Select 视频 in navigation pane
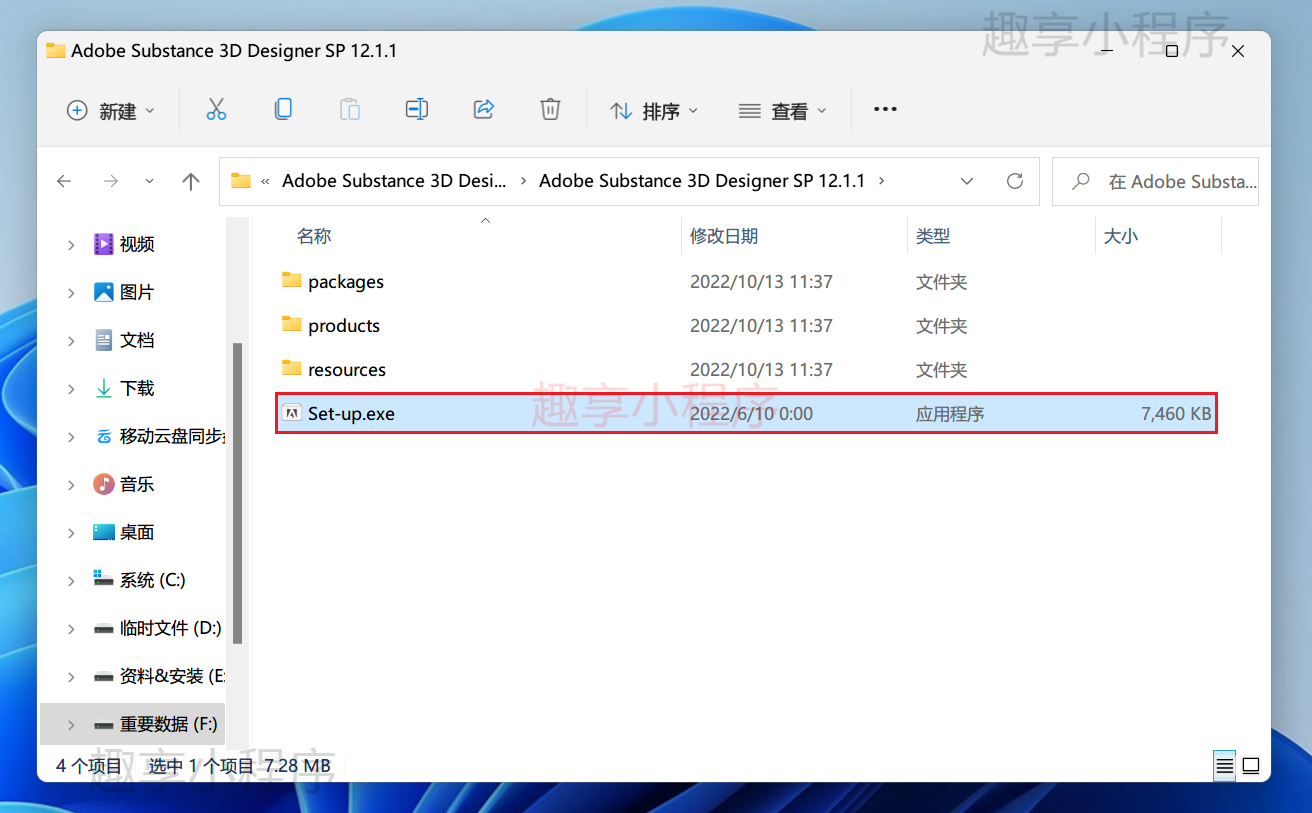The height and width of the screenshot is (813, 1312). pyautogui.click(x=137, y=244)
